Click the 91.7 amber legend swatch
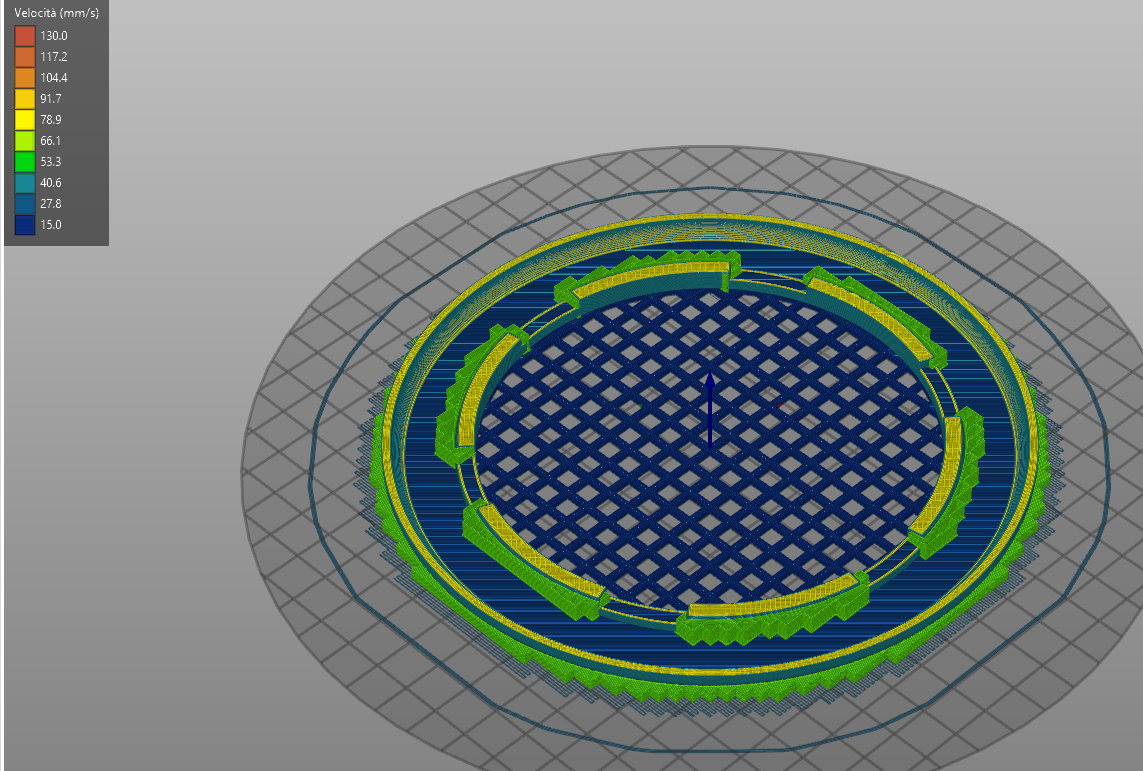The width and height of the screenshot is (1143, 771). (x=25, y=98)
